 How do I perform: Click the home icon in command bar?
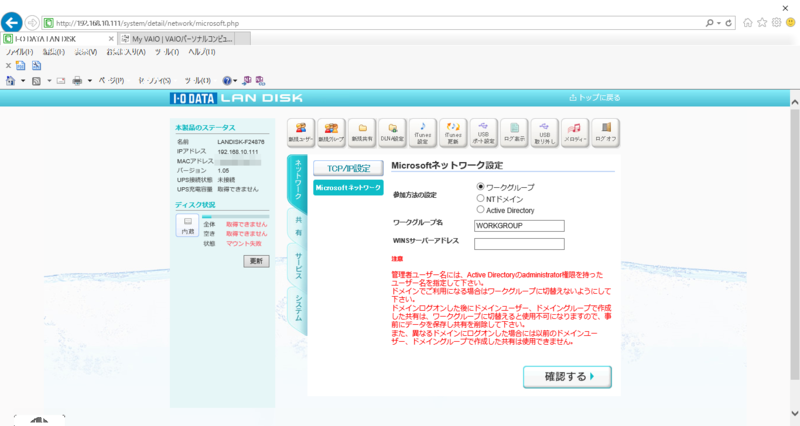click(10, 81)
